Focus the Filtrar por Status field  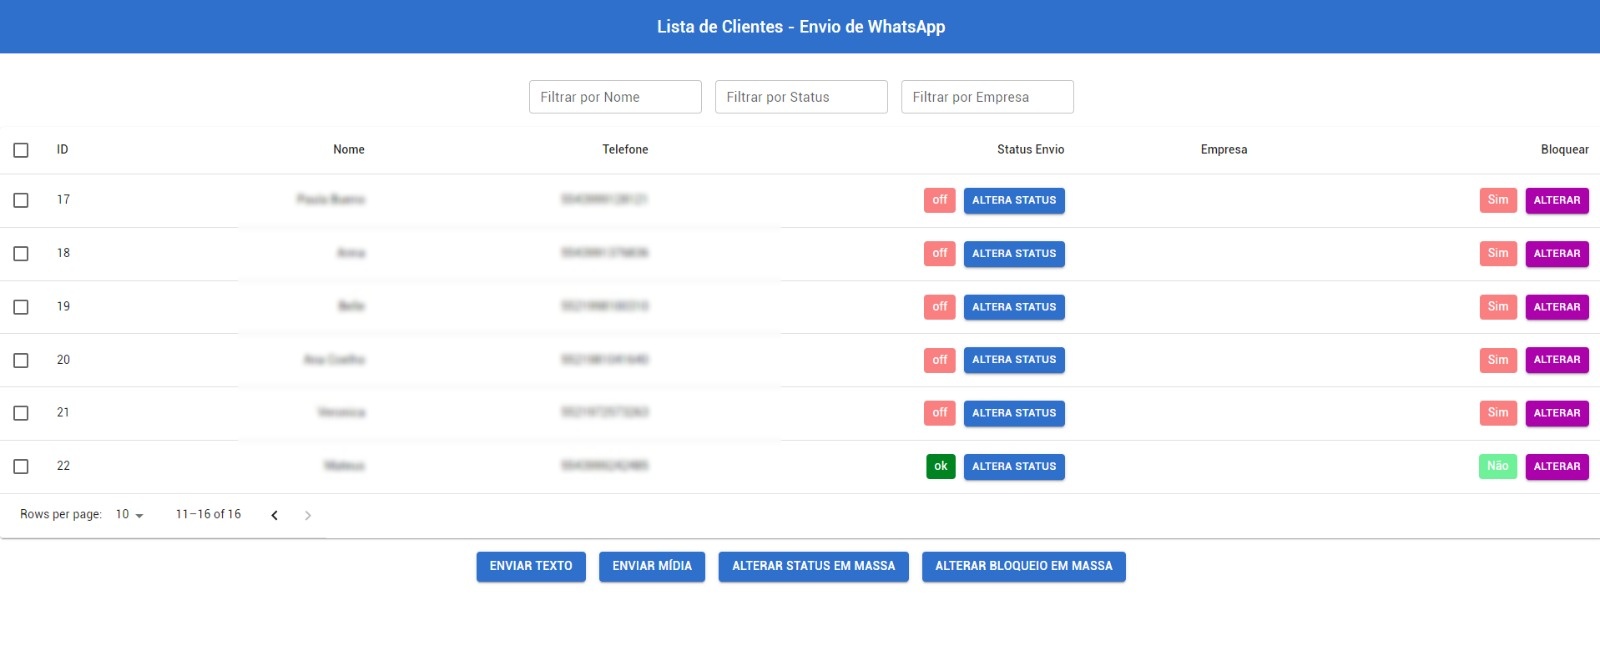tap(801, 97)
